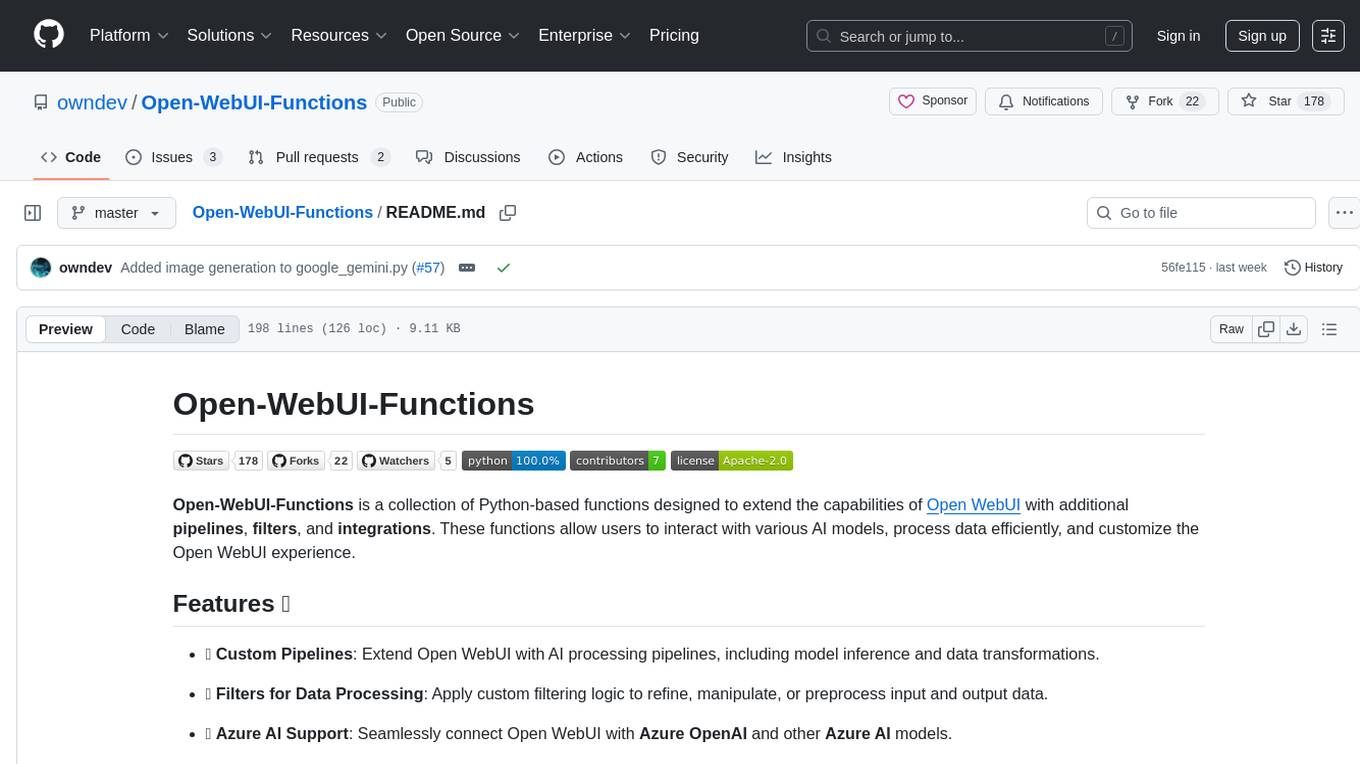Switch to the Issues tab
This screenshot has height=764, width=1360.
pyautogui.click(x=173, y=157)
